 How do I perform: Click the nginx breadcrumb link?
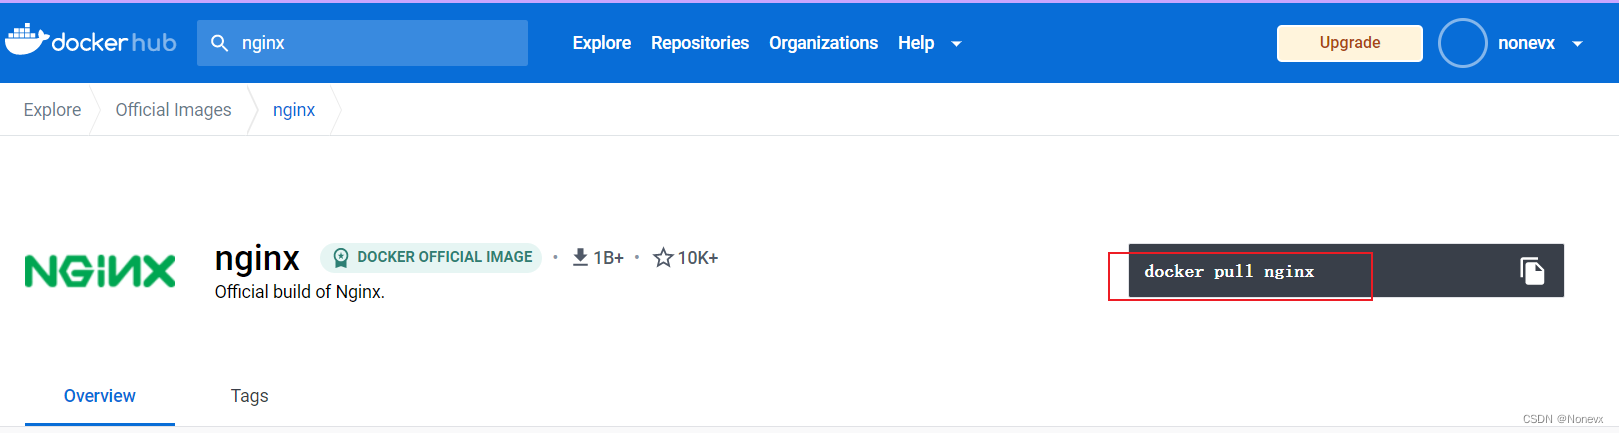click(x=294, y=110)
